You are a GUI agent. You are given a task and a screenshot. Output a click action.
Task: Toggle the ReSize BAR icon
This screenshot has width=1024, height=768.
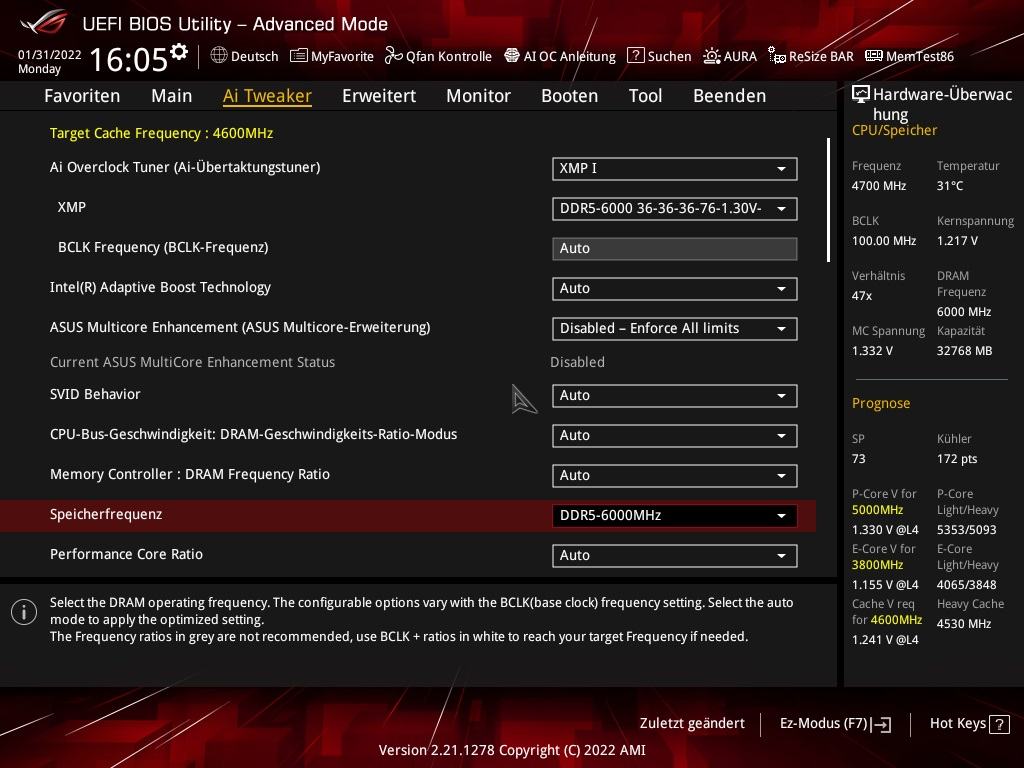point(776,56)
